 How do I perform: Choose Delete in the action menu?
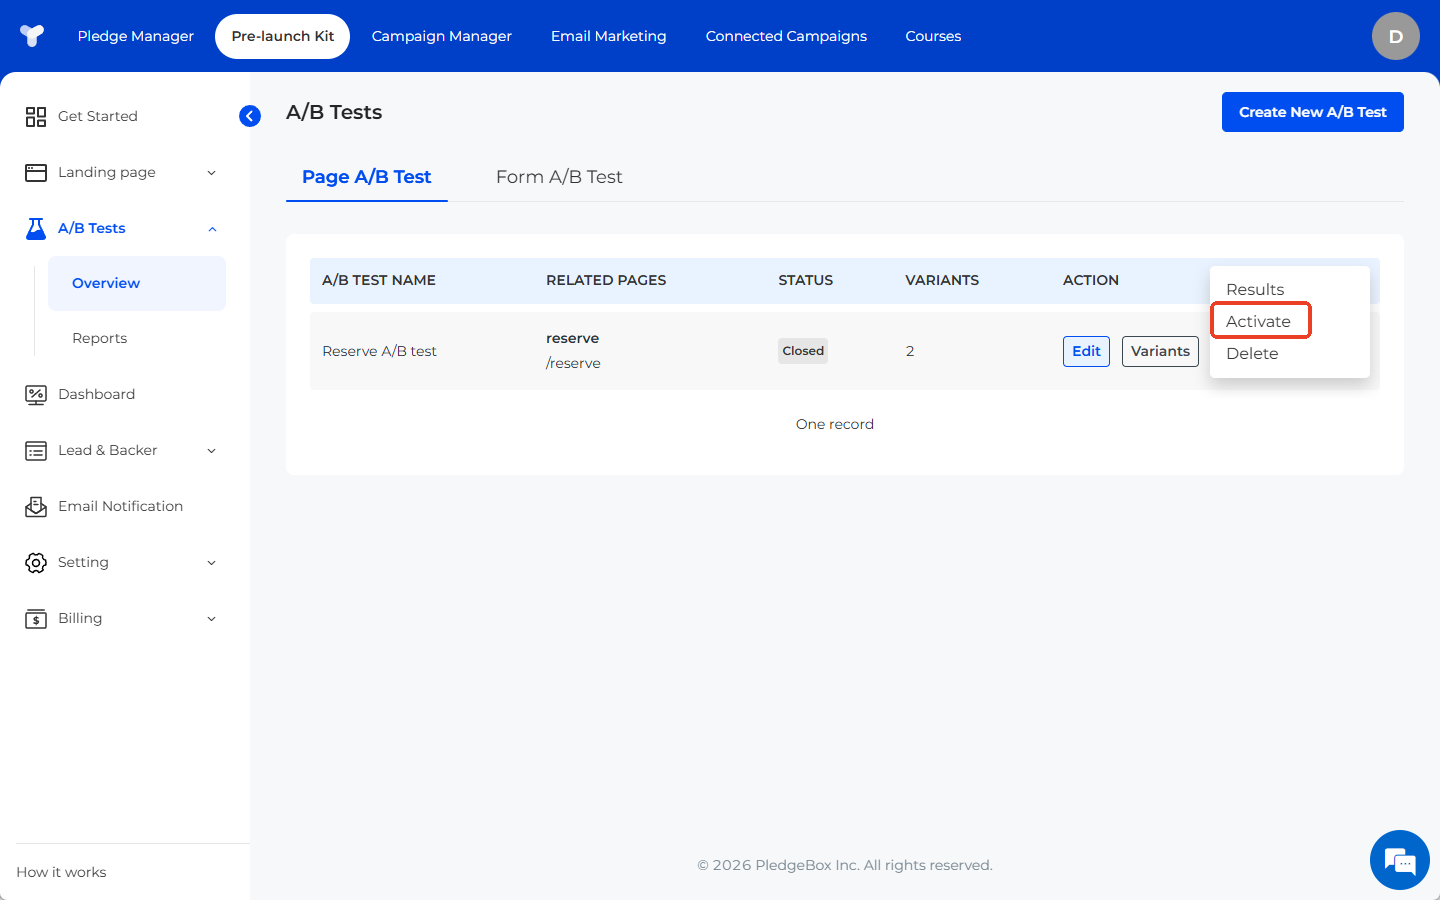[1252, 353]
